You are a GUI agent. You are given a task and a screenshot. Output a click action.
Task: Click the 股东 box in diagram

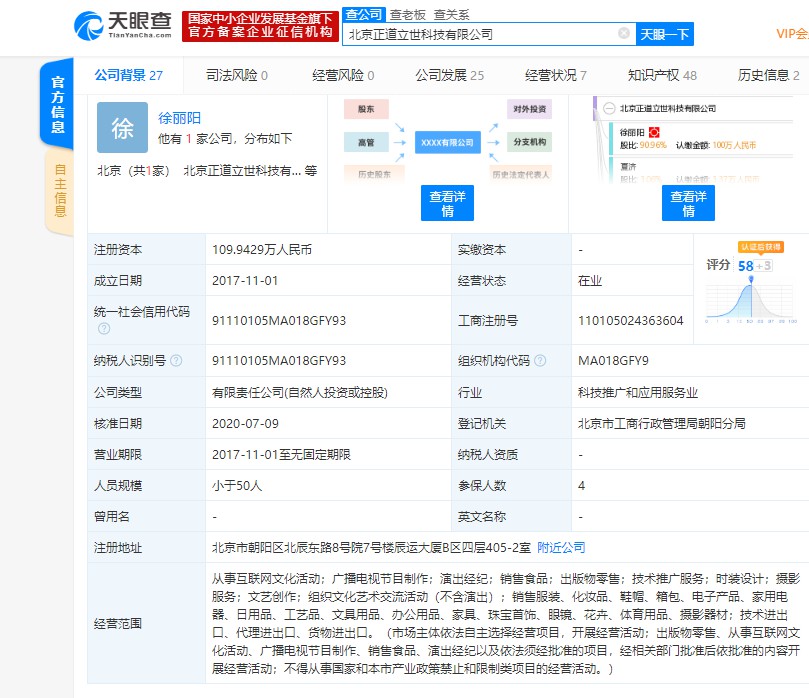pyautogui.click(x=366, y=109)
